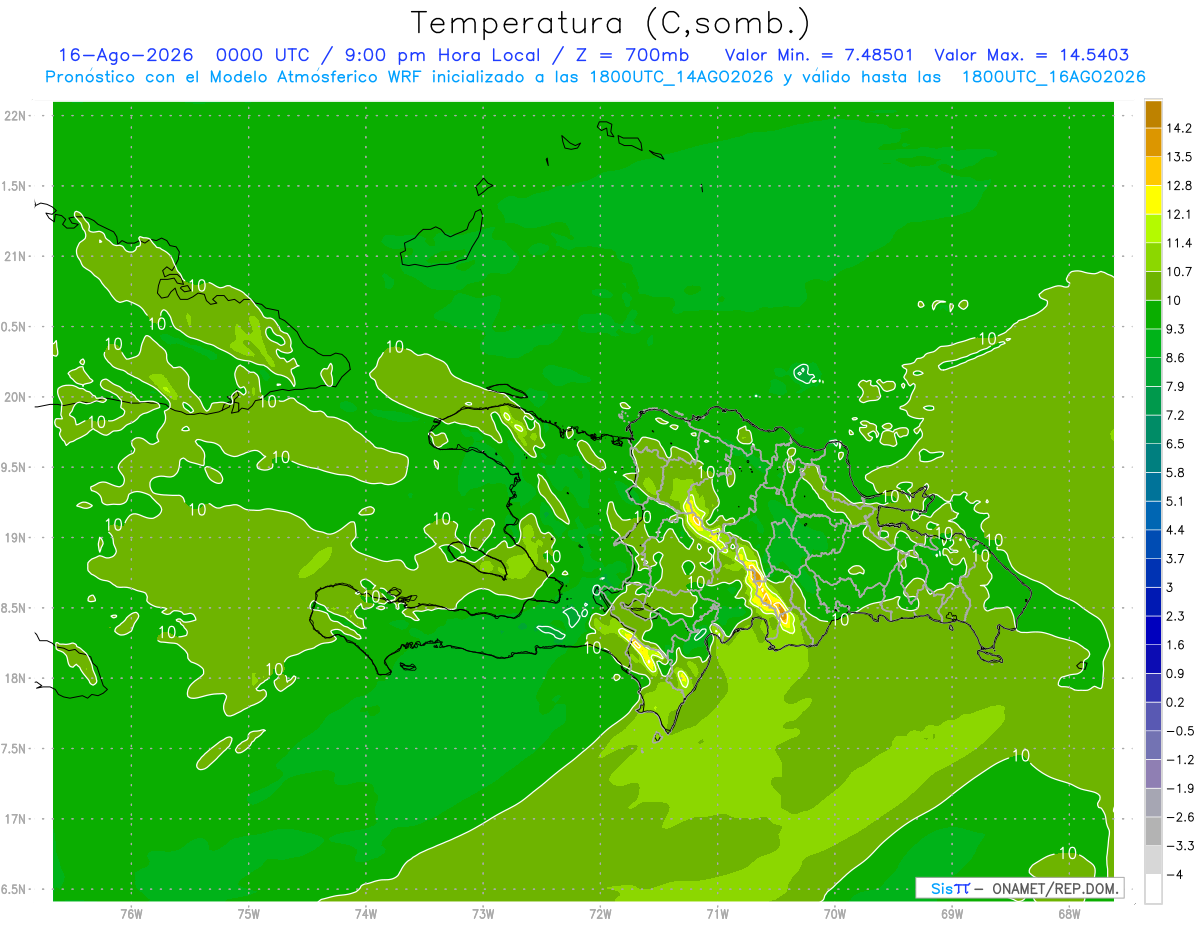The height and width of the screenshot is (927, 1200).
Task: Click the '71W' longitude label
Action: pyautogui.click(x=717, y=913)
